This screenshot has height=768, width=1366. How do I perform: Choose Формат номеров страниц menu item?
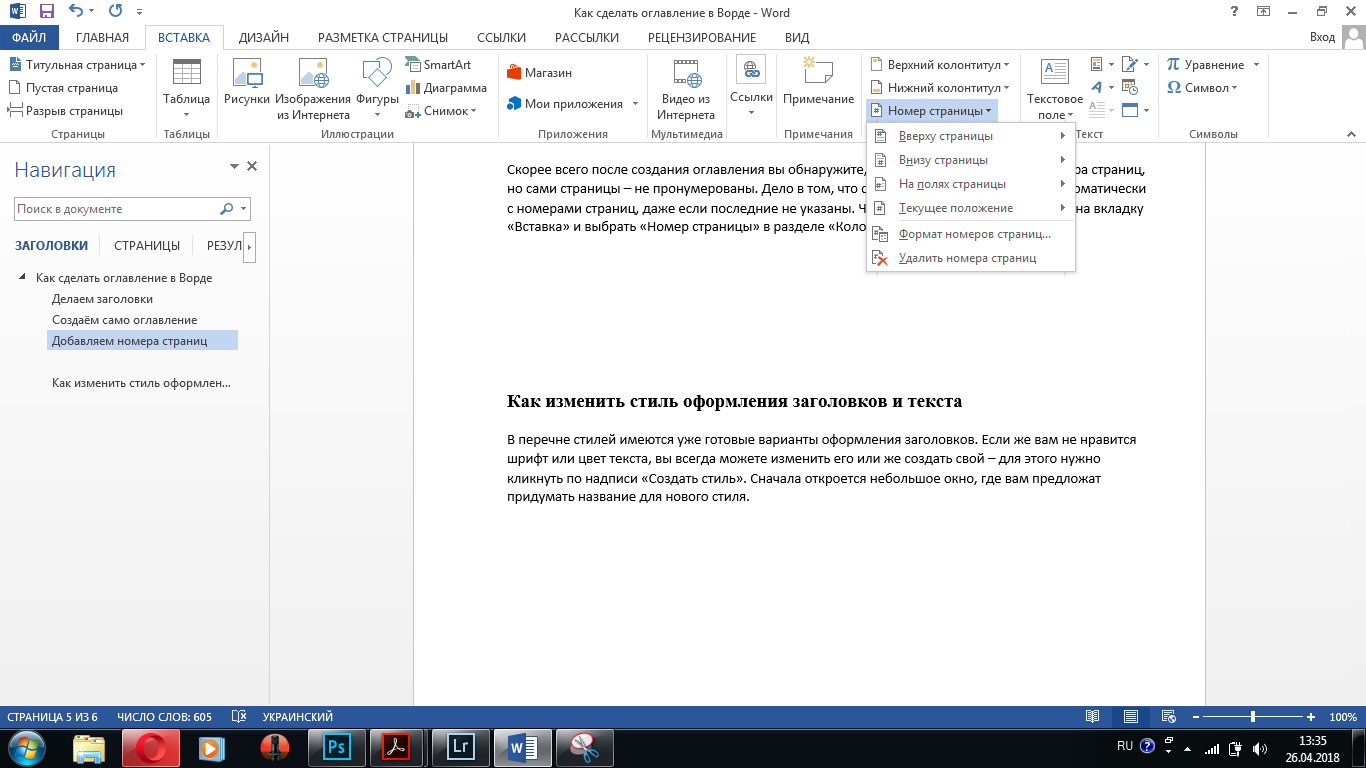click(974, 234)
